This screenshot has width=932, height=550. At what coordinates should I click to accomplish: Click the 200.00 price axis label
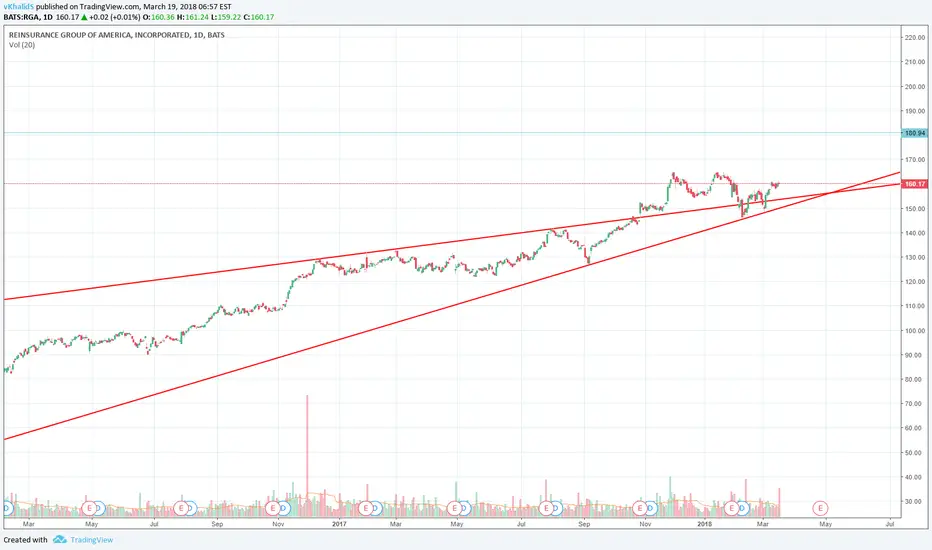[914, 86]
